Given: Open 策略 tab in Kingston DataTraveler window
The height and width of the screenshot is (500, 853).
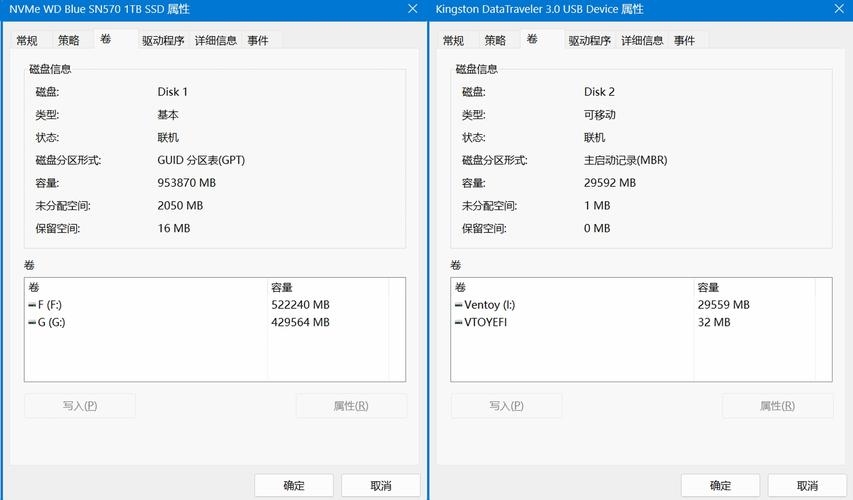Looking at the screenshot, I should 495,40.
